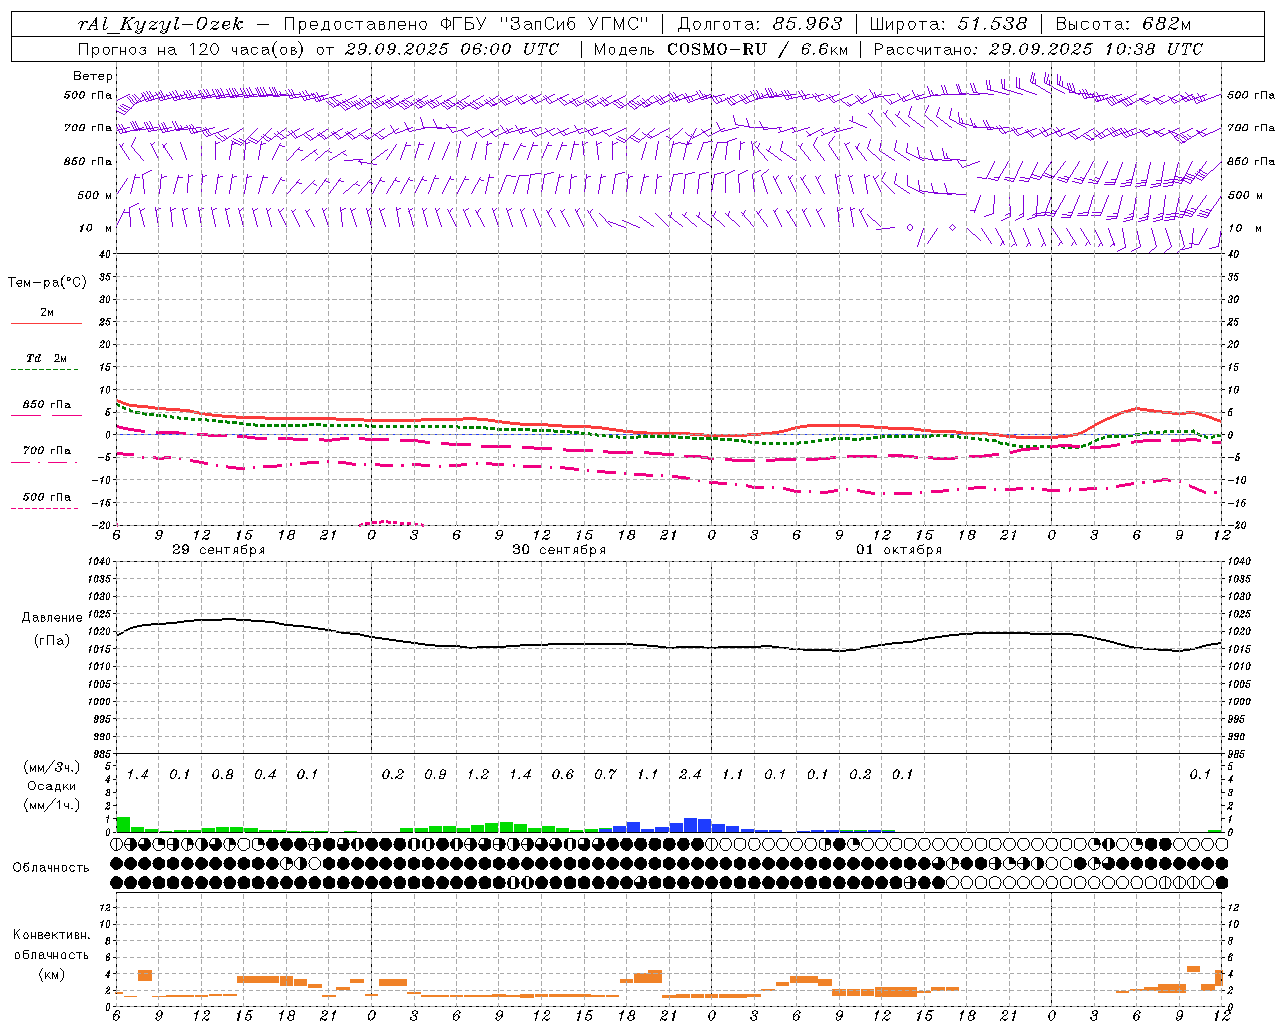1280x1024 pixels.
Task: Click the 29 сентября date label
Action: pyautogui.click(x=219, y=550)
